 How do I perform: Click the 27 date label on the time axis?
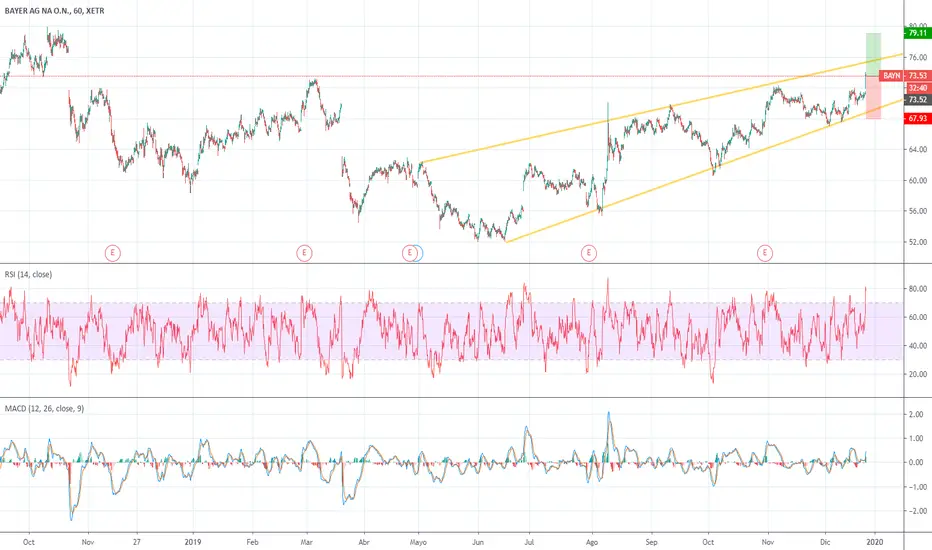137,542
